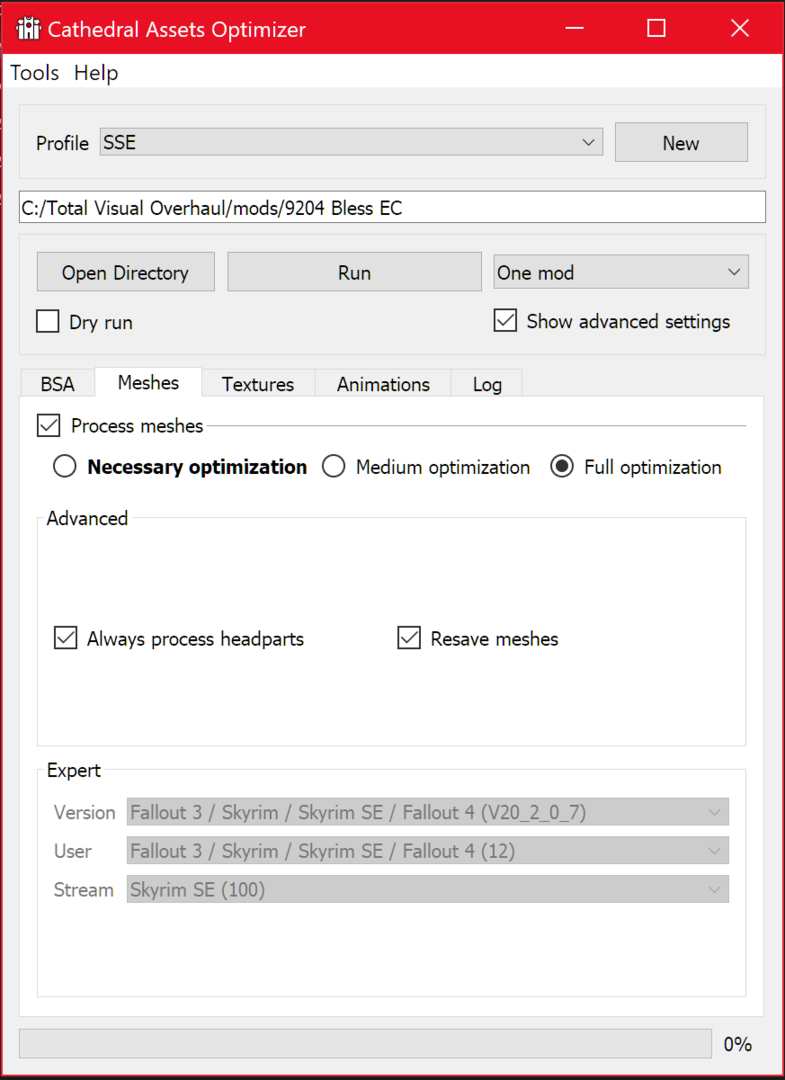
Task: Expand the Profile SSE dropdown
Action: pyautogui.click(x=351, y=143)
